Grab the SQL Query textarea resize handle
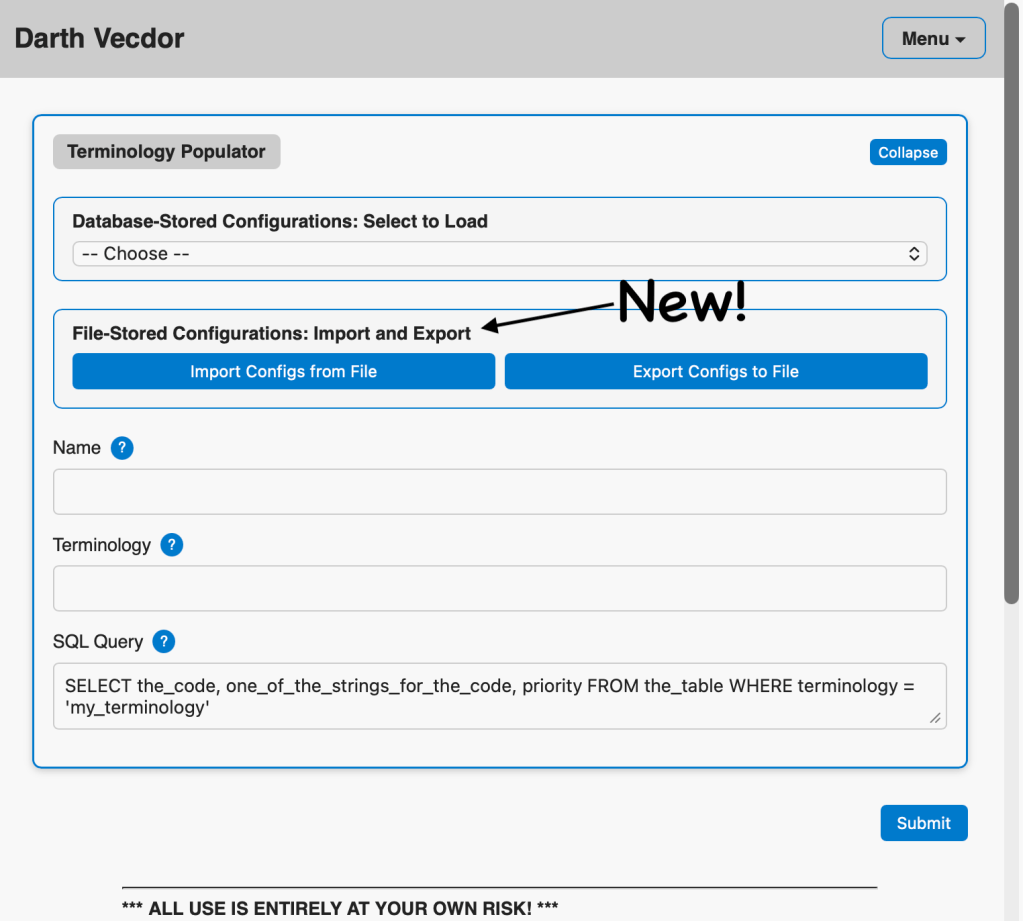 click(x=935, y=718)
